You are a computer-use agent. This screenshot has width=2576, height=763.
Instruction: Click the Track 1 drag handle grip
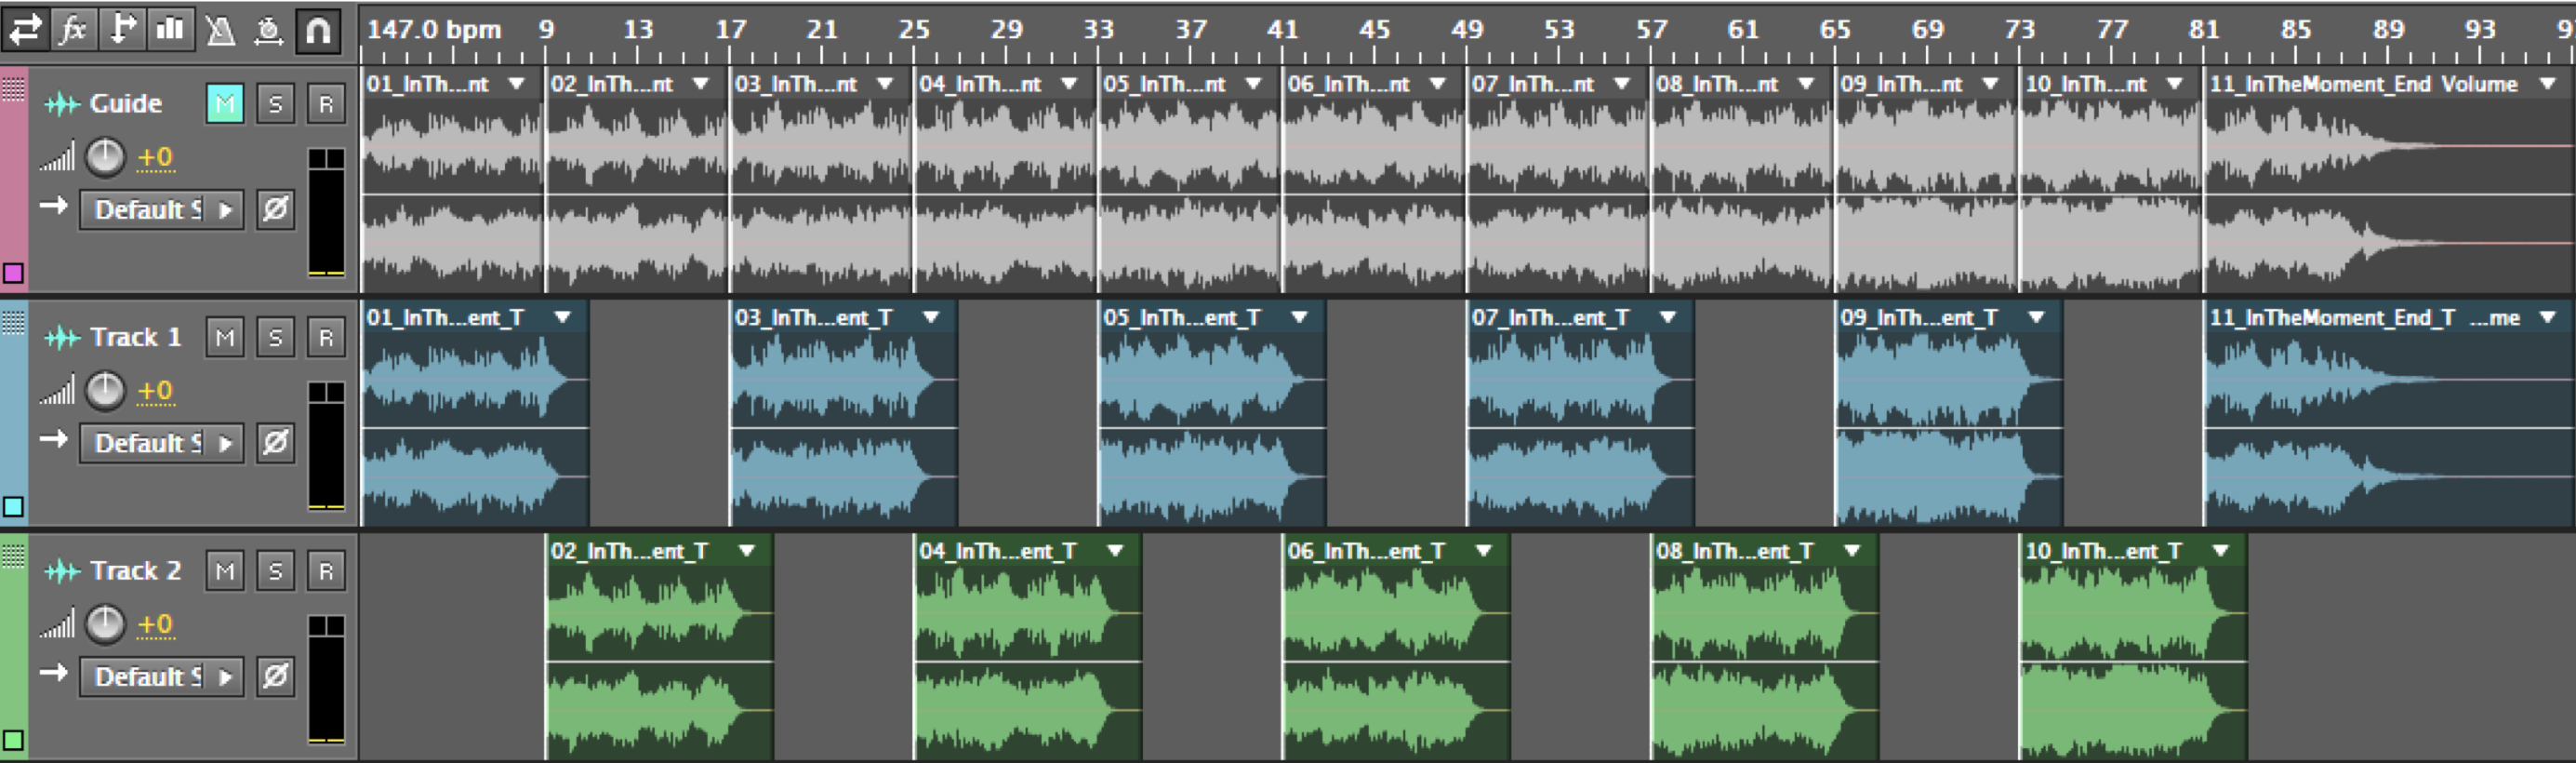point(13,322)
